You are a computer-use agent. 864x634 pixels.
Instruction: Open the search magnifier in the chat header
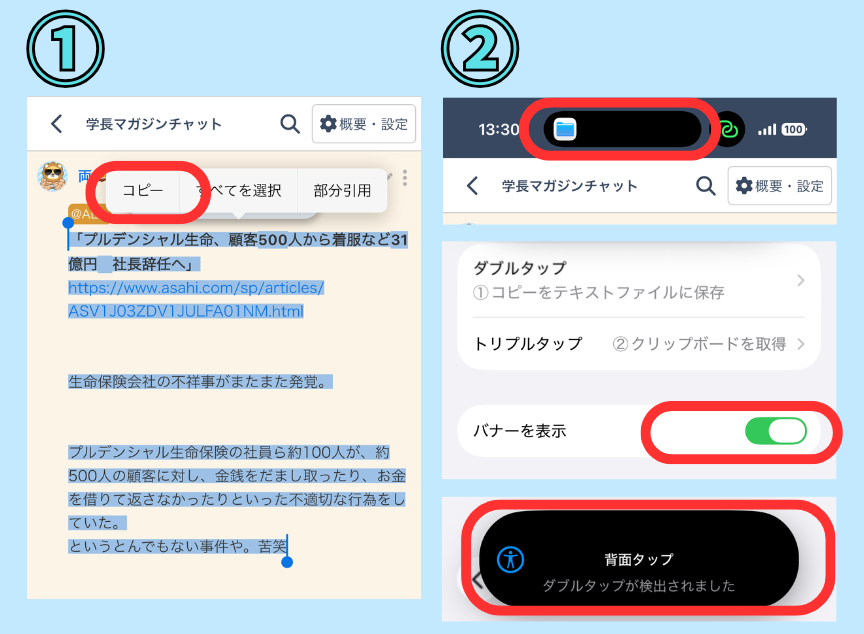[289, 124]
